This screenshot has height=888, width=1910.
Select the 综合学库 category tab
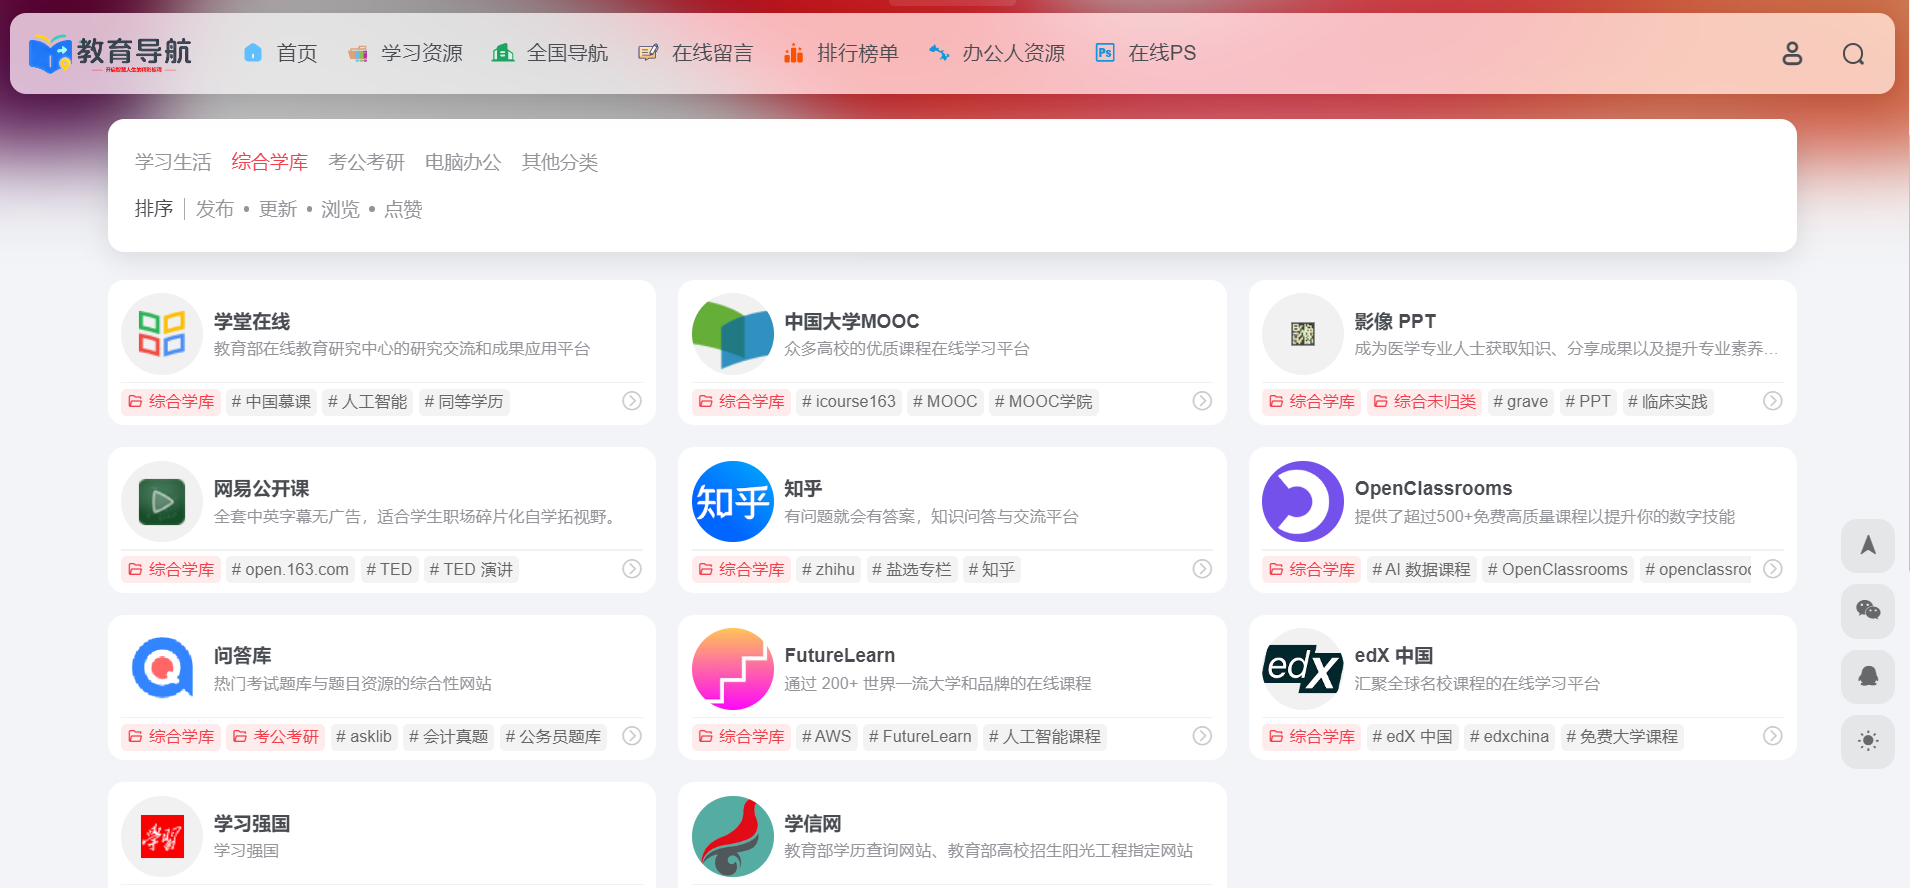tap(270, 162)
